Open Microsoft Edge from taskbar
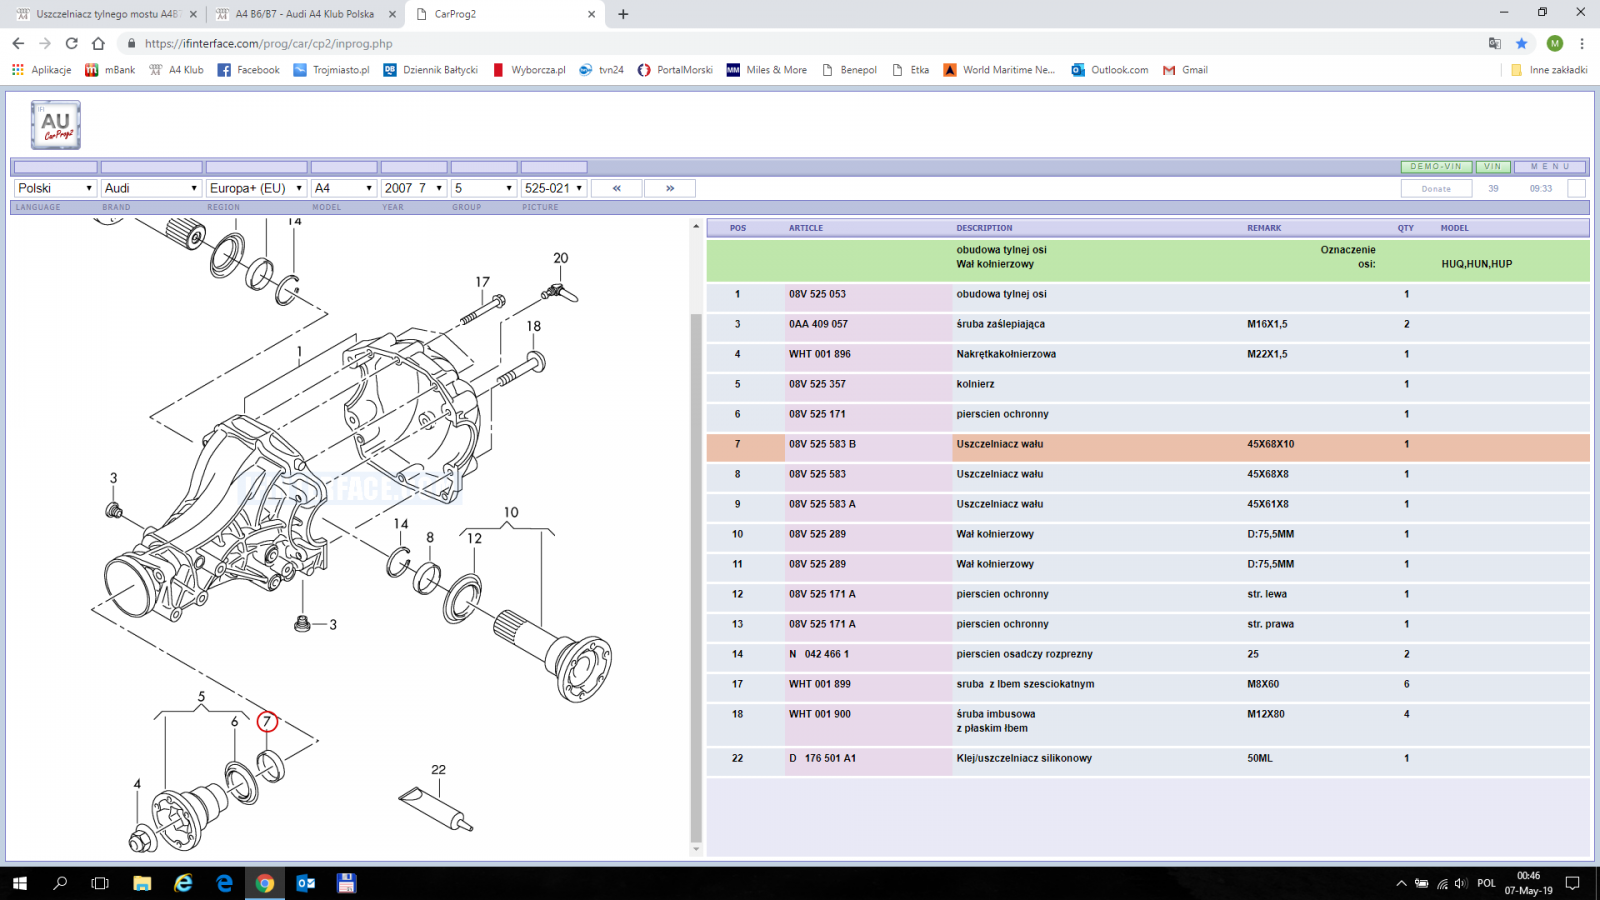The image size is (1600, 900). tap(224, 883)
